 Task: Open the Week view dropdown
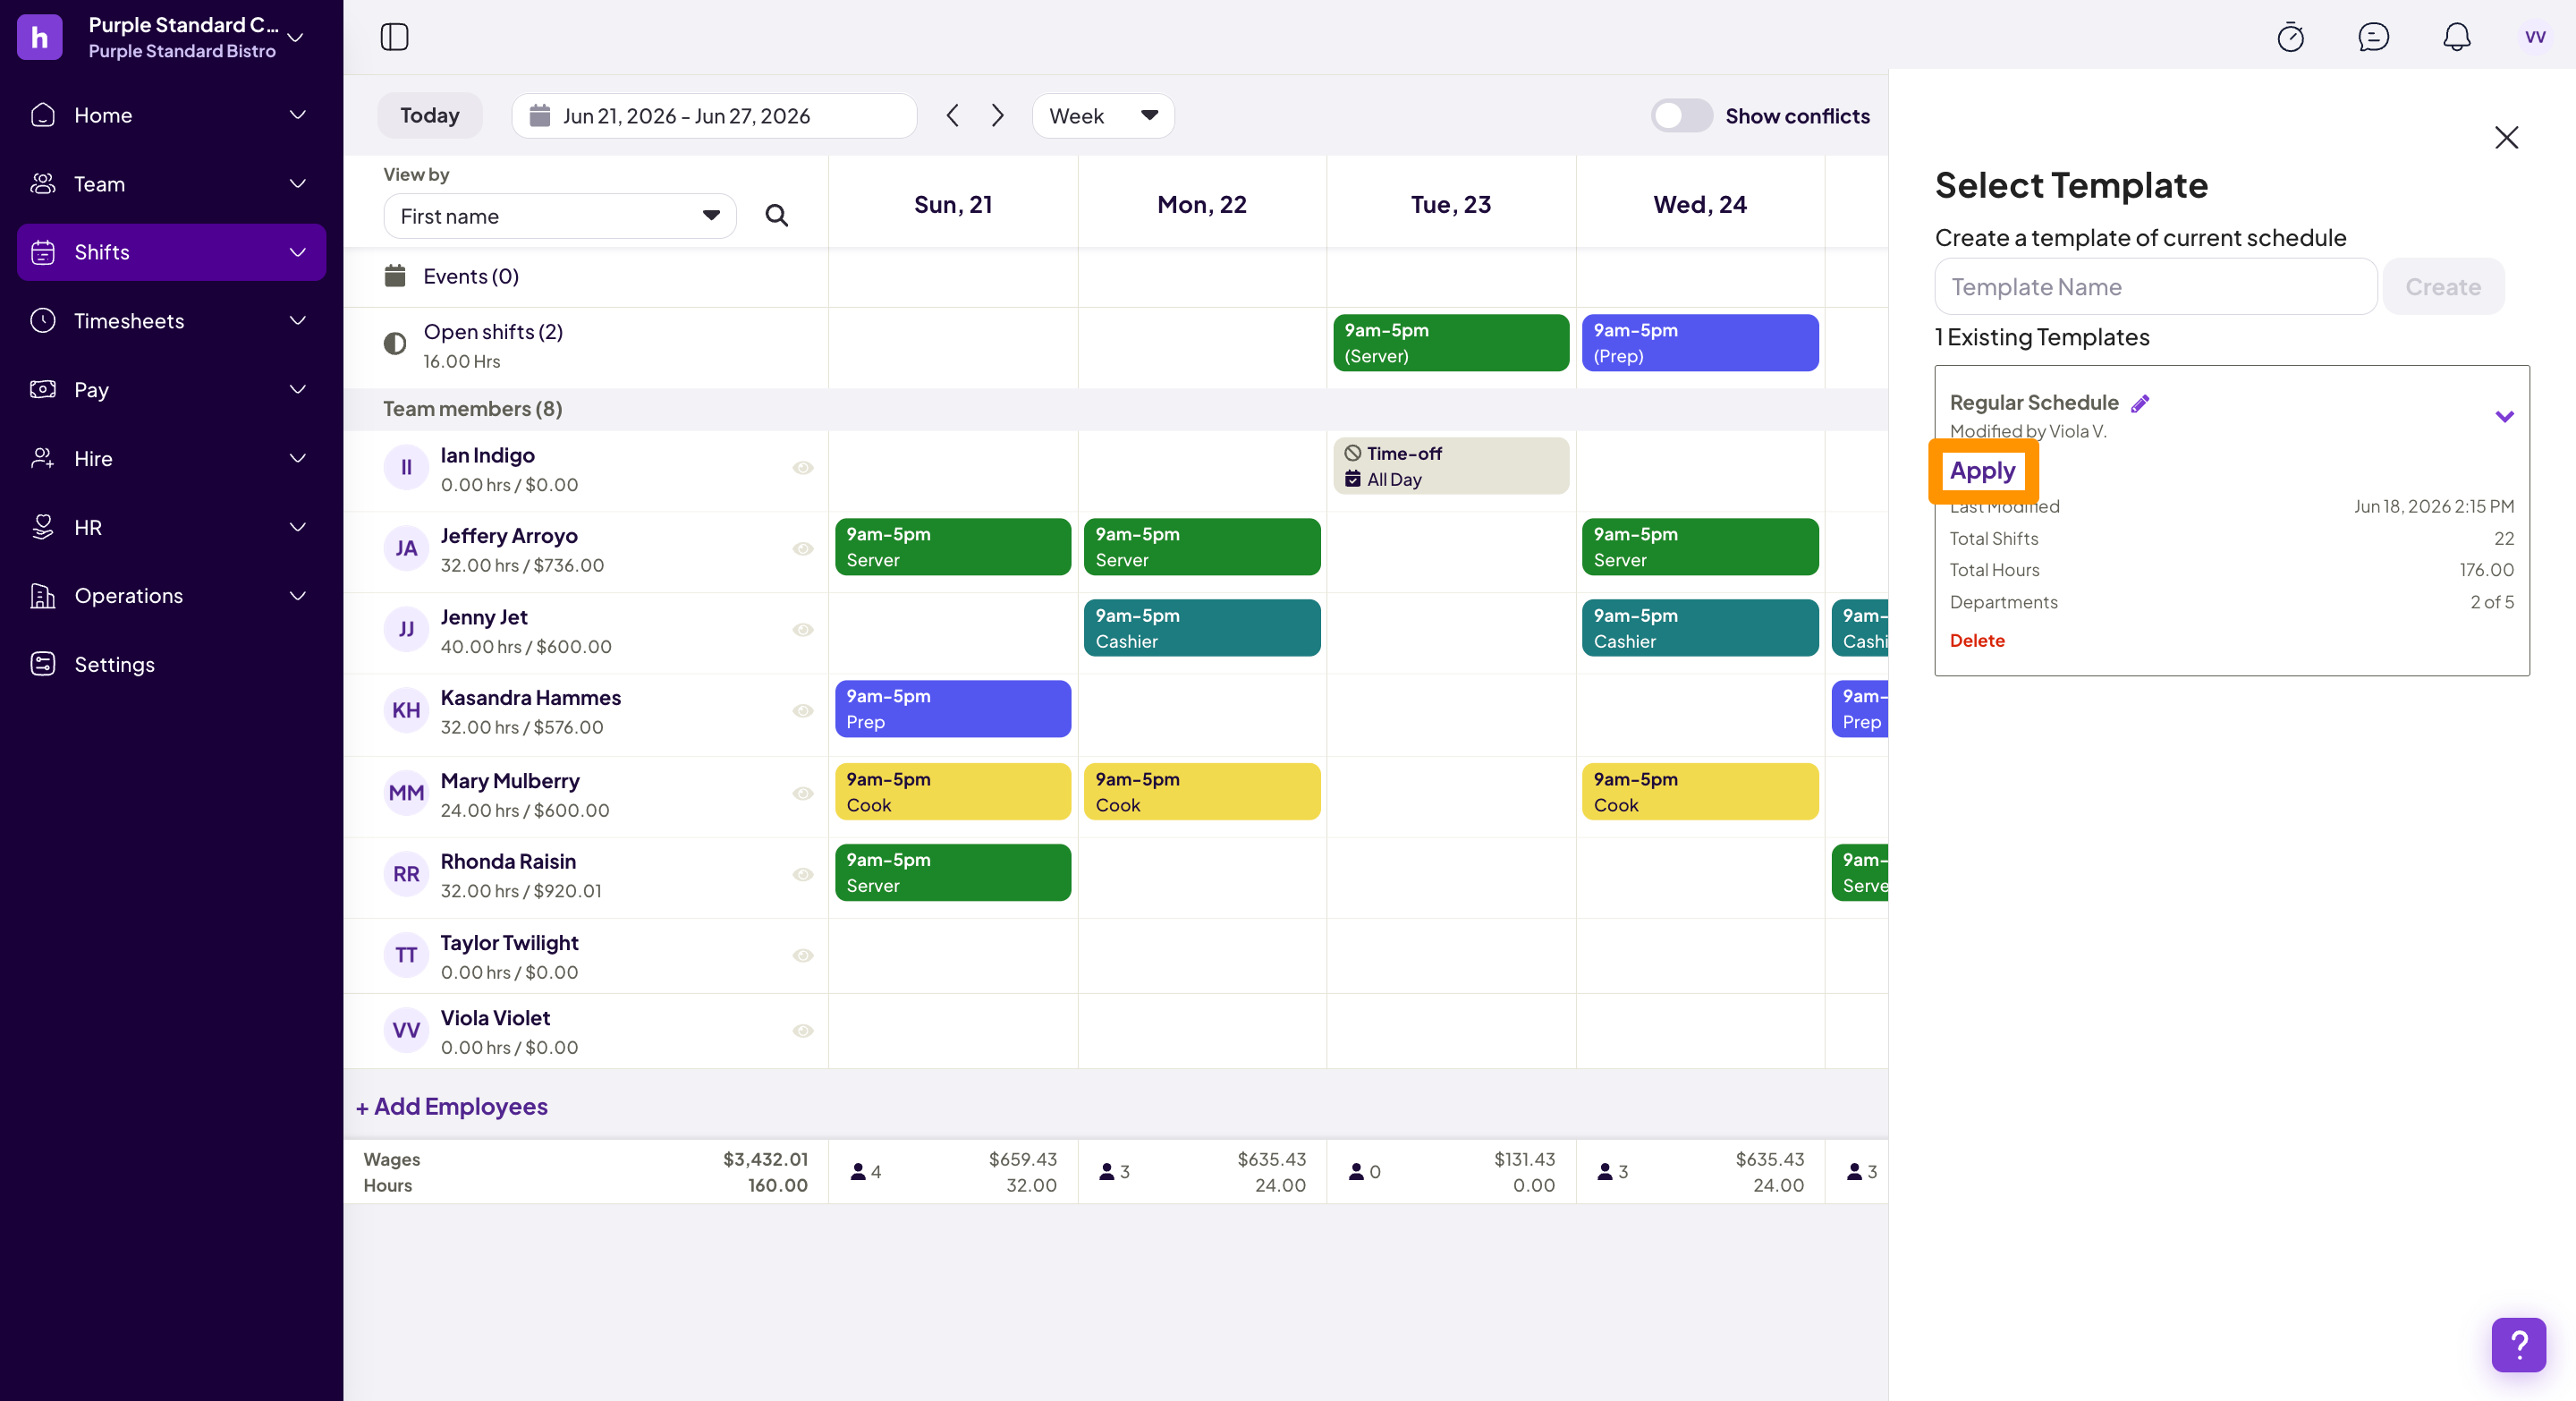(x=1102, y=116)
